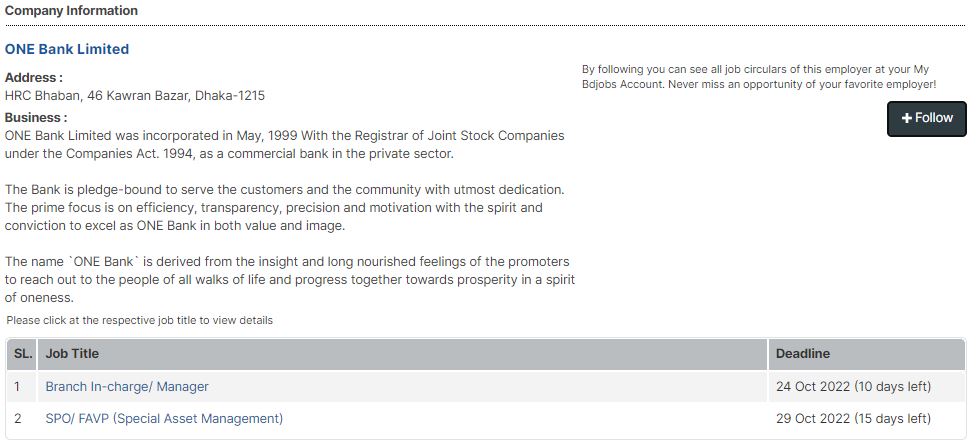The height and width of the screenshot is (445, 980).
Task: Click serial number 1 in the table
Action: coord(18,387)
